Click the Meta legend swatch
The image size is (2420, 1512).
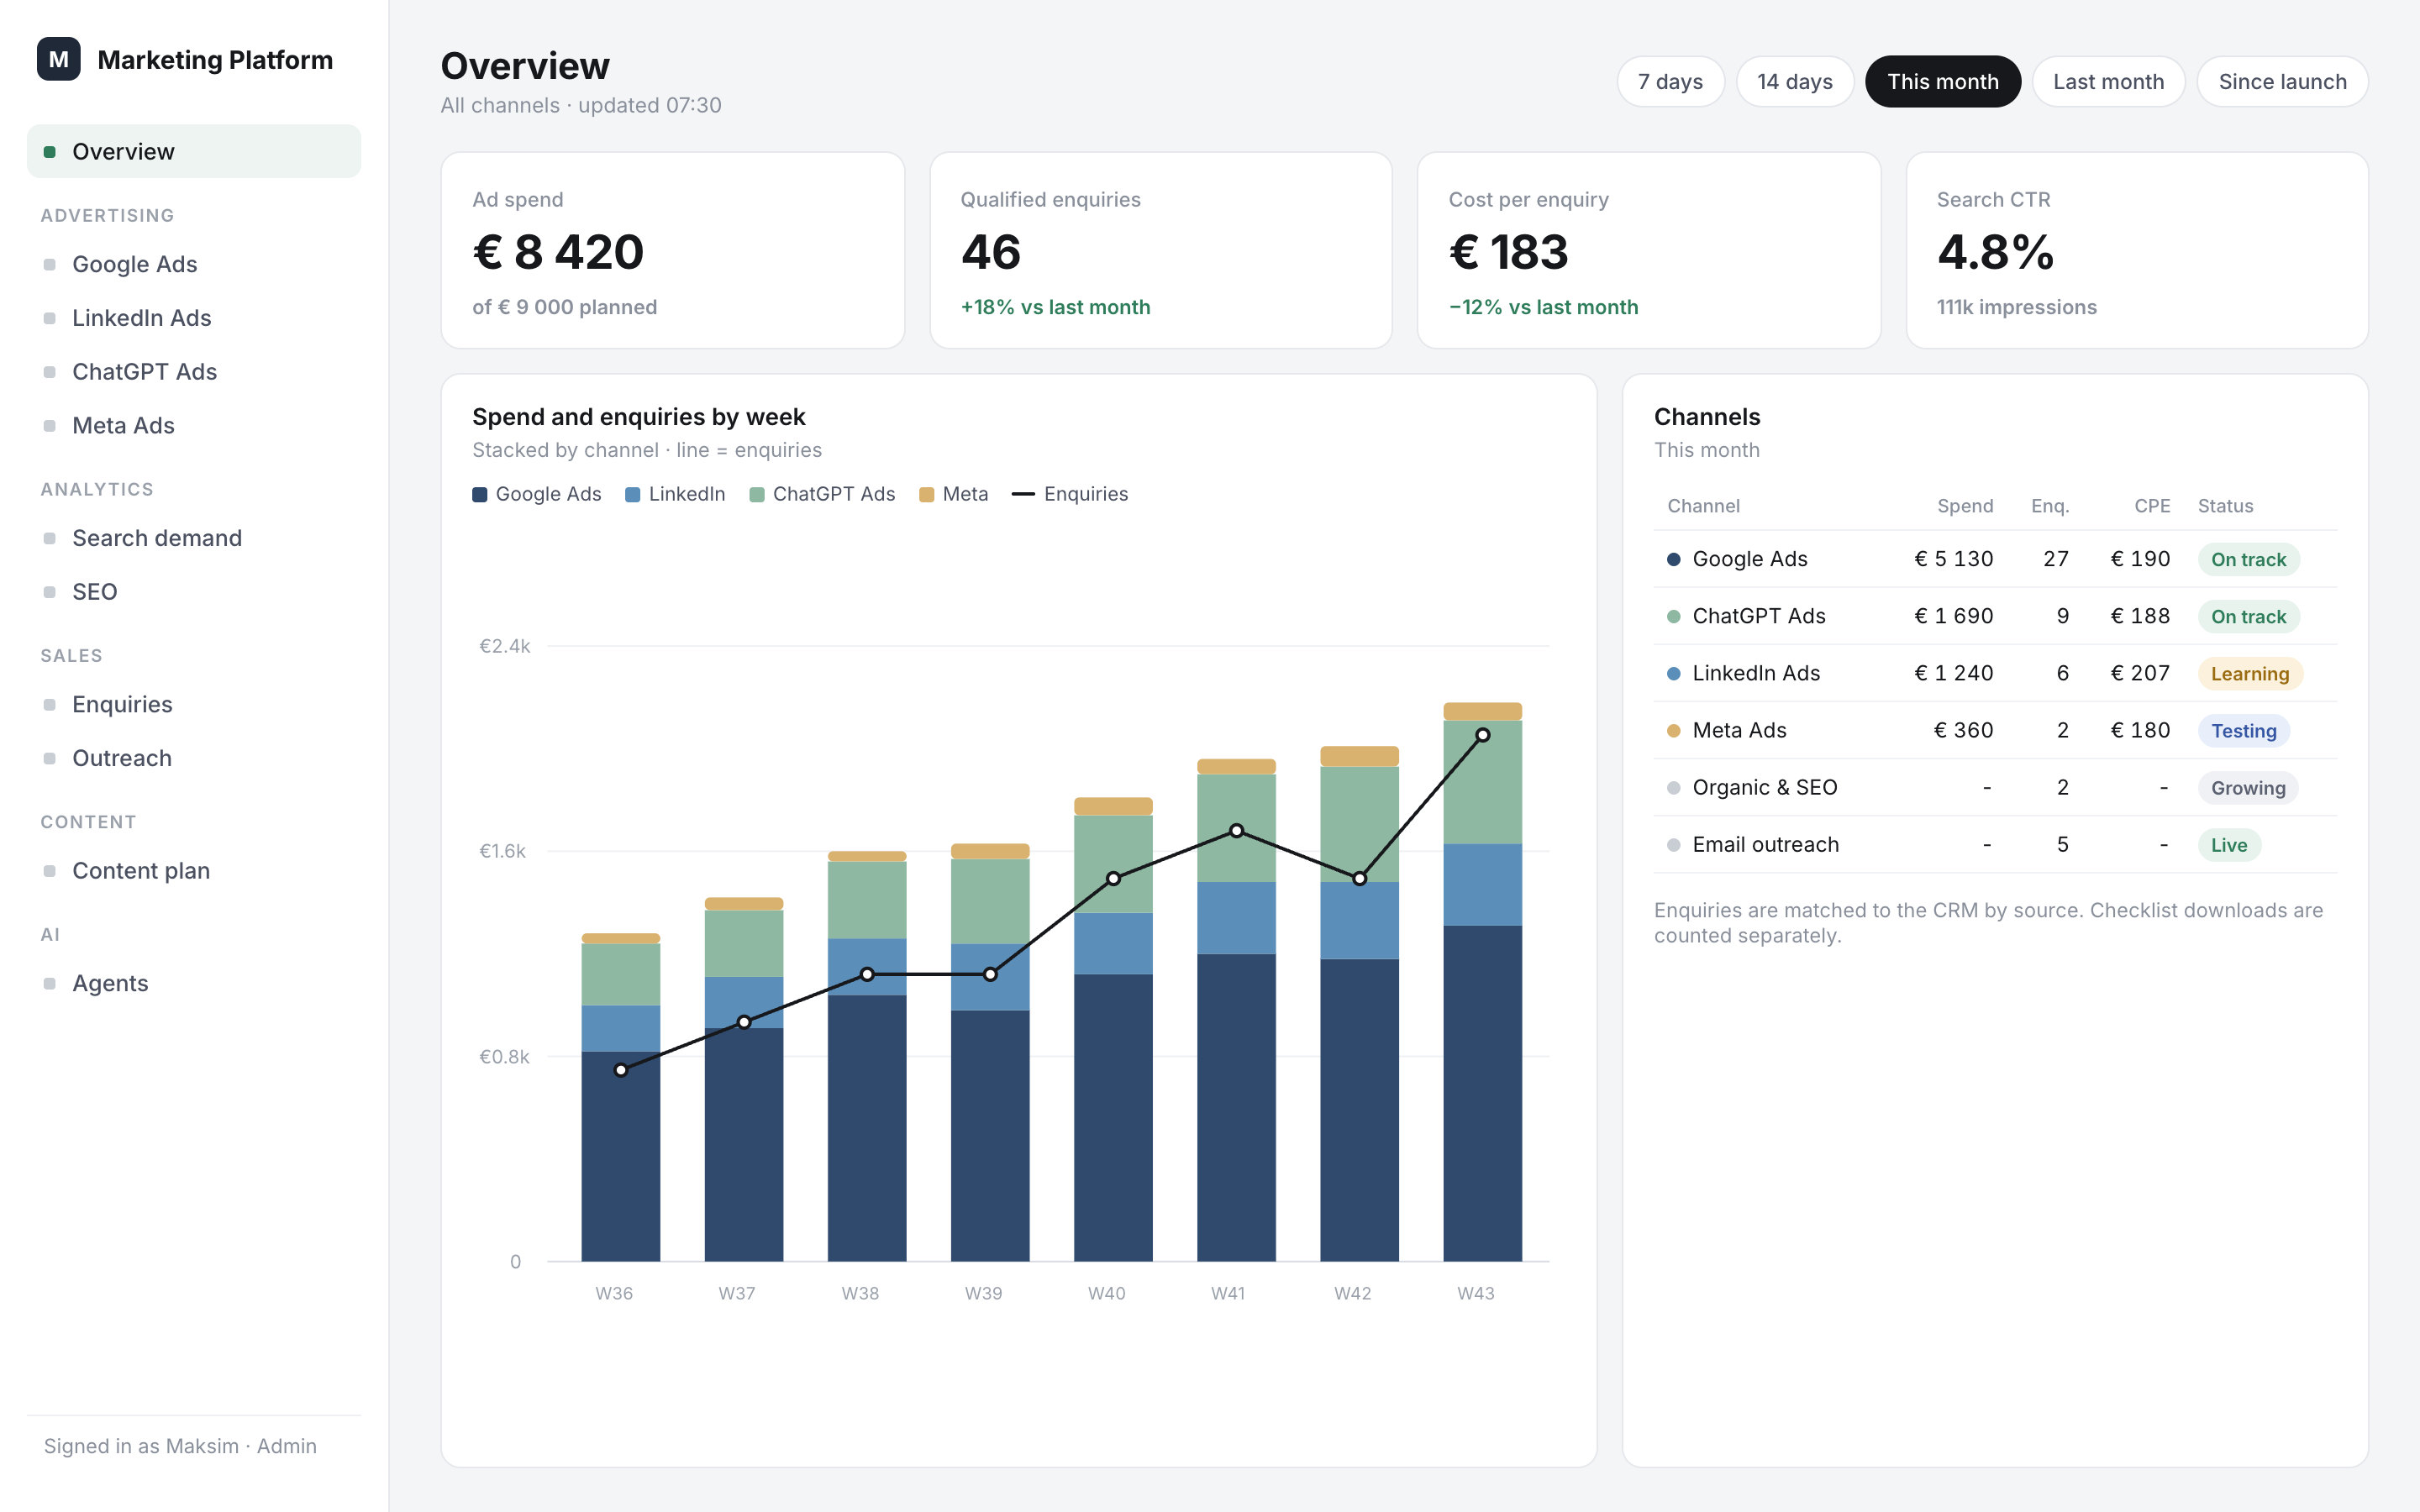pos(927,495)
